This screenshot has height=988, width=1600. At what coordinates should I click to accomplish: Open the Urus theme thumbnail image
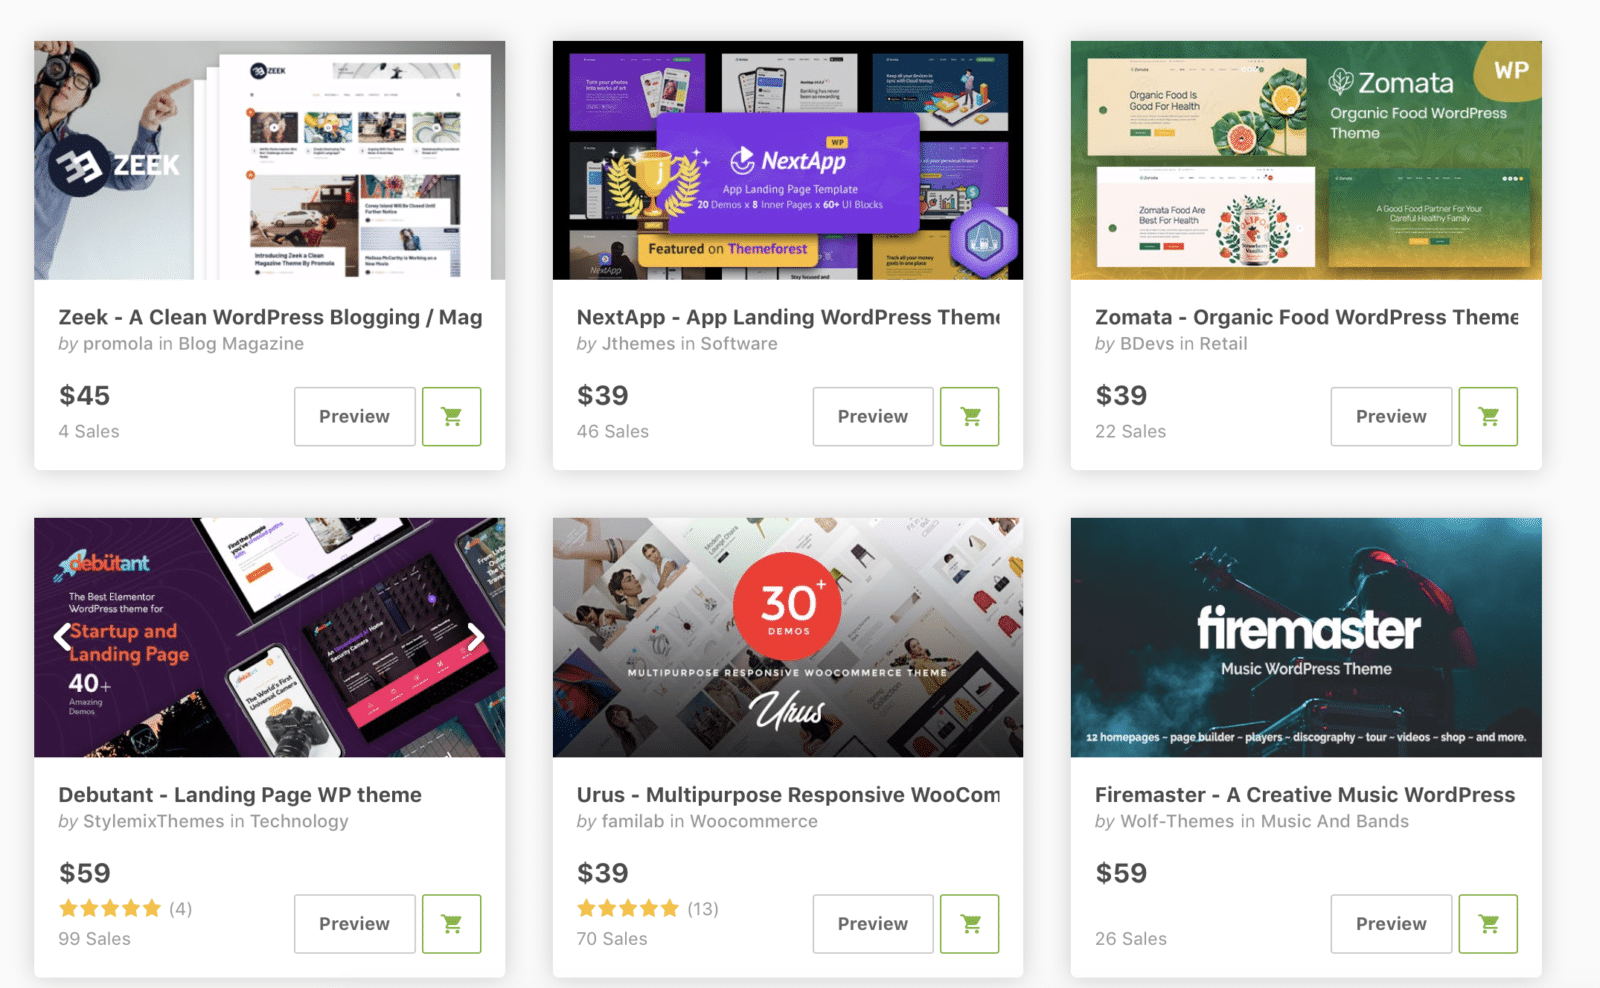coord(788,637)
